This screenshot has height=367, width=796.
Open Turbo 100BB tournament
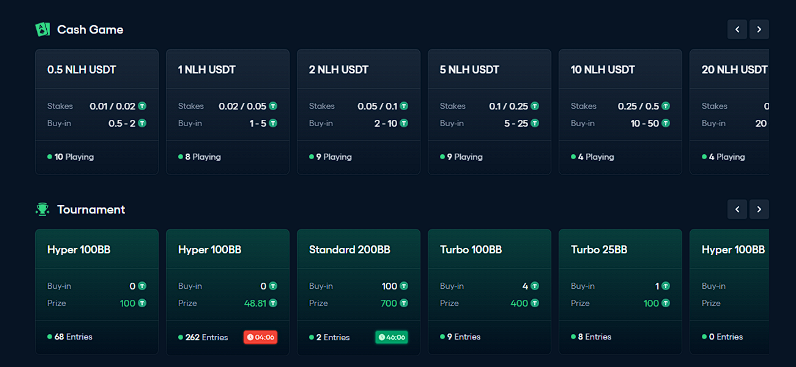490,292
